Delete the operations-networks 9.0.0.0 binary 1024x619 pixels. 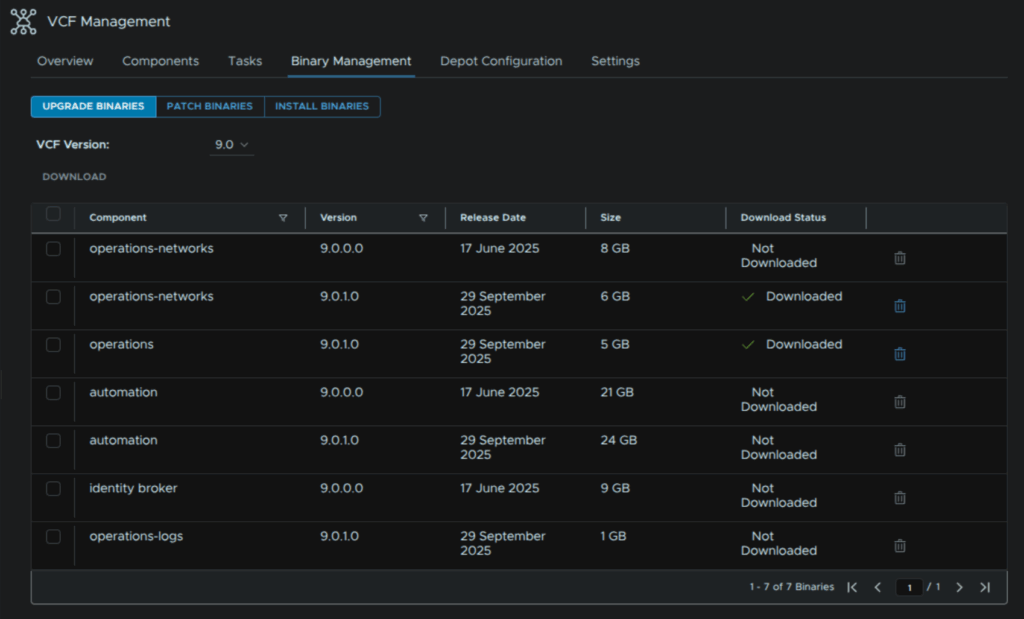pos(899,258)
